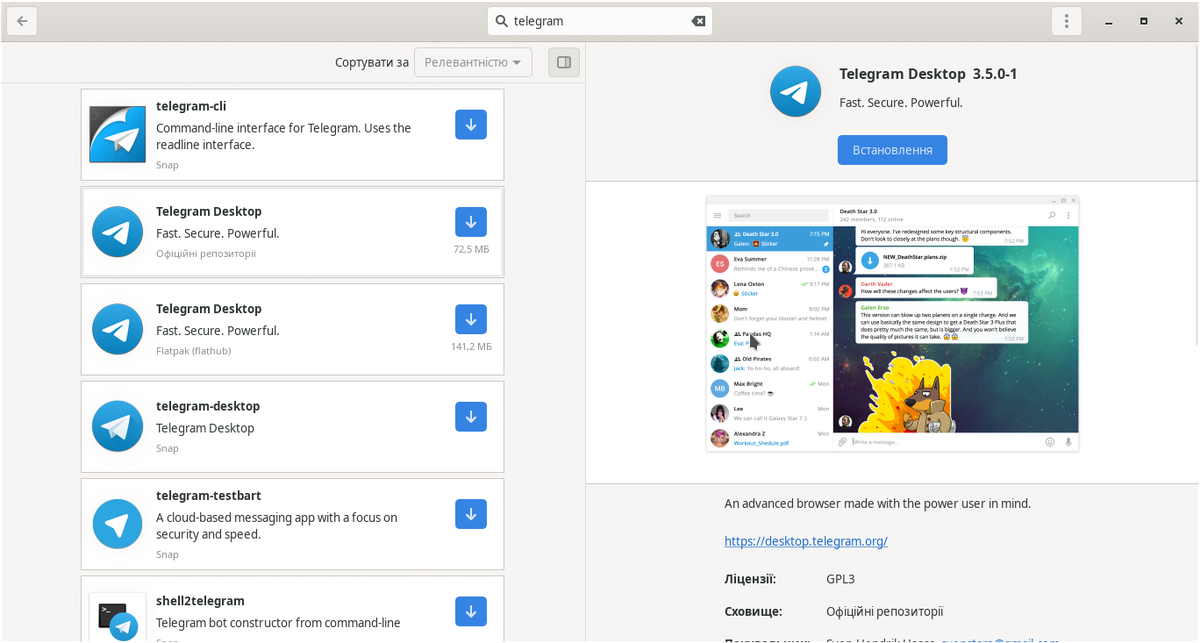This screenshot has width=1200, height=643.
Task: Open the three-dot main menu
Action: click(x=1067, y=21)
